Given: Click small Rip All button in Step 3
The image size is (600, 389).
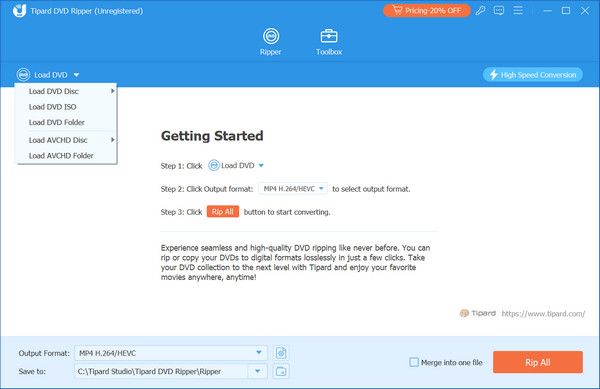Looking at the screenshot, I should coord(223,212).
